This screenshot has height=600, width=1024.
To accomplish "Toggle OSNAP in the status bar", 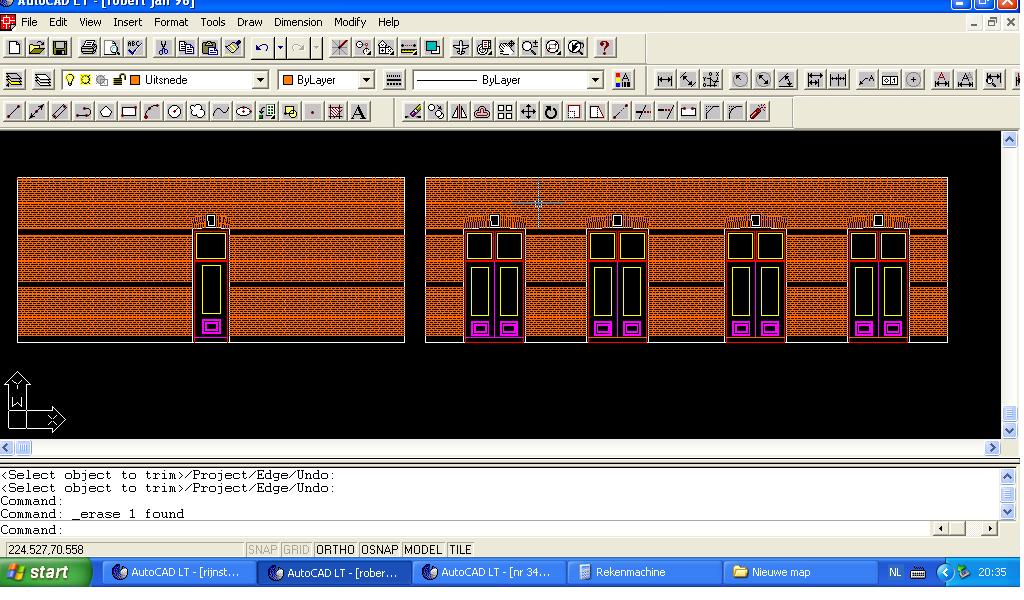I will (x=379, y=550).
